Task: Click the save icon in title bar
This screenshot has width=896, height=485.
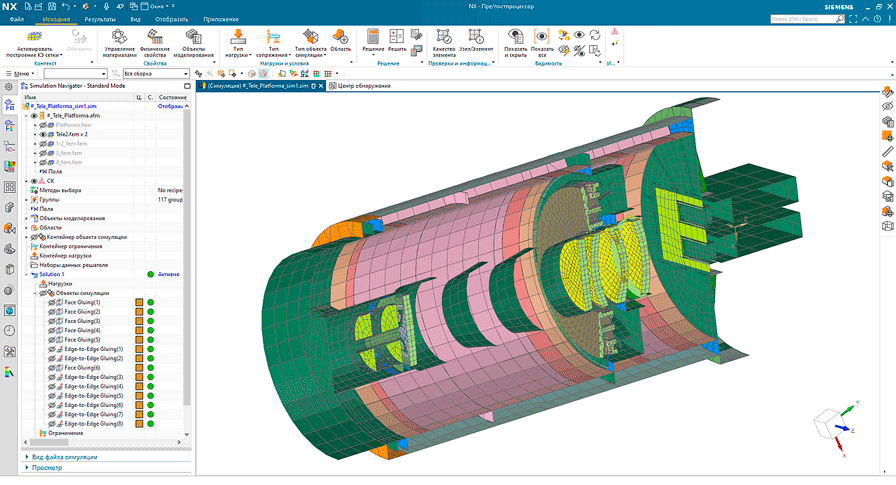Action: point(51,6)
